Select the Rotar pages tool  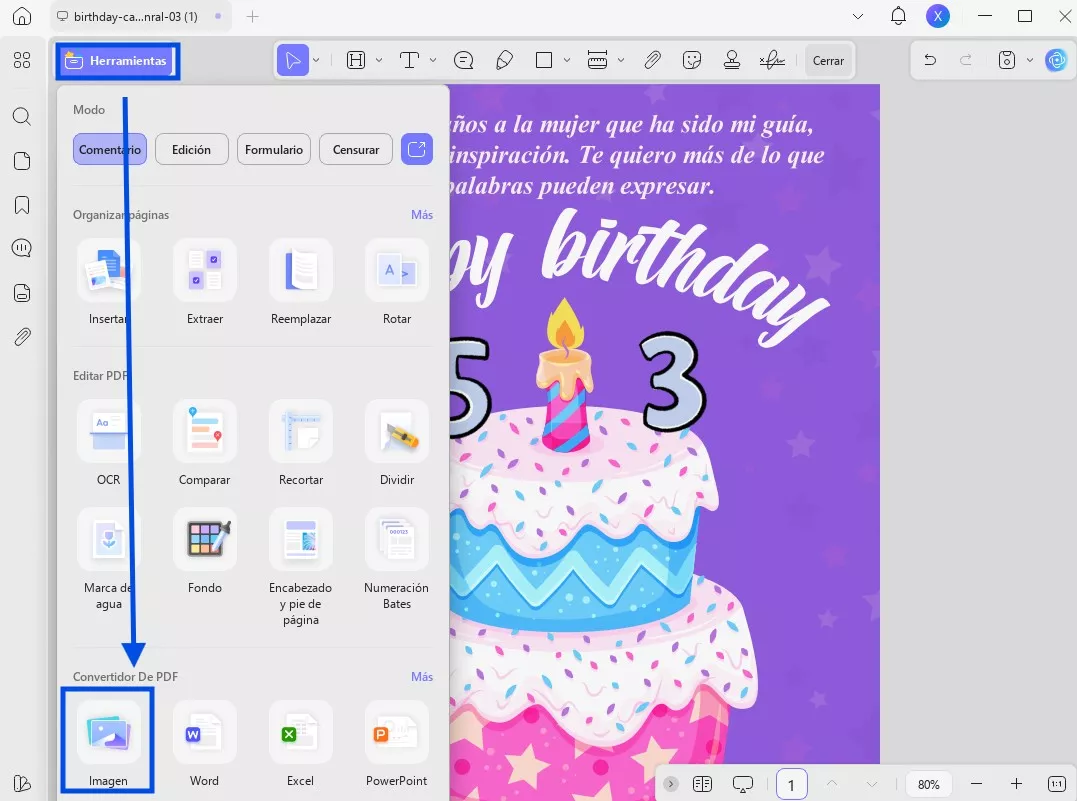pos(397,271)
